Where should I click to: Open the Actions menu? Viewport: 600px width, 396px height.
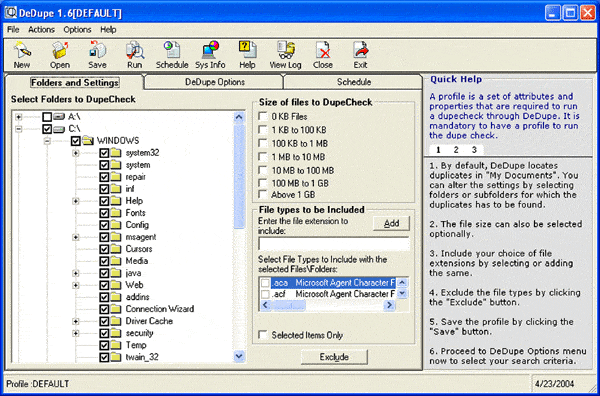click(41, 29)
